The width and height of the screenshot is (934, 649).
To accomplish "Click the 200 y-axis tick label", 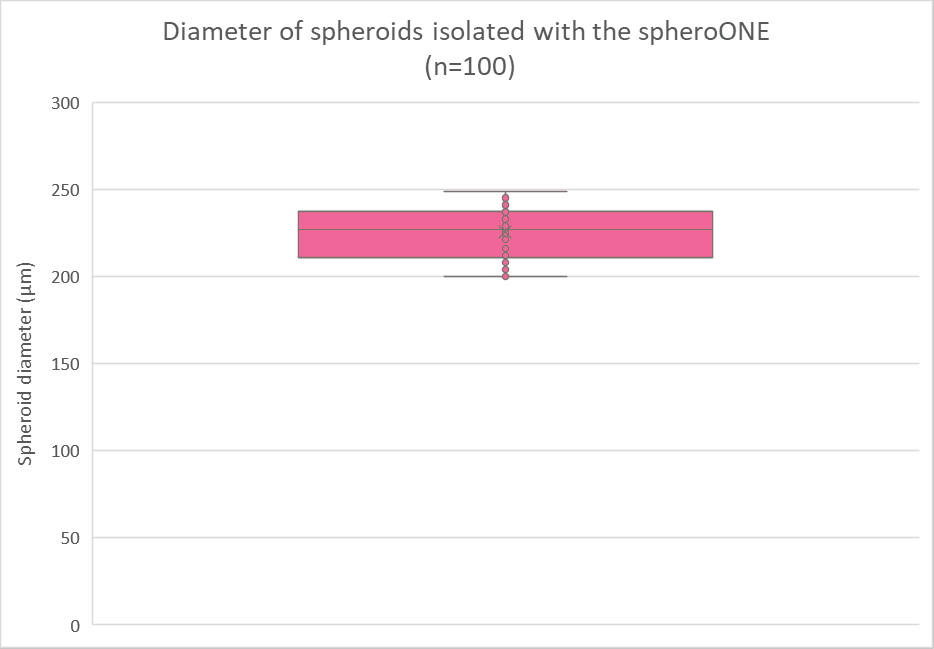I will [66, 277].
